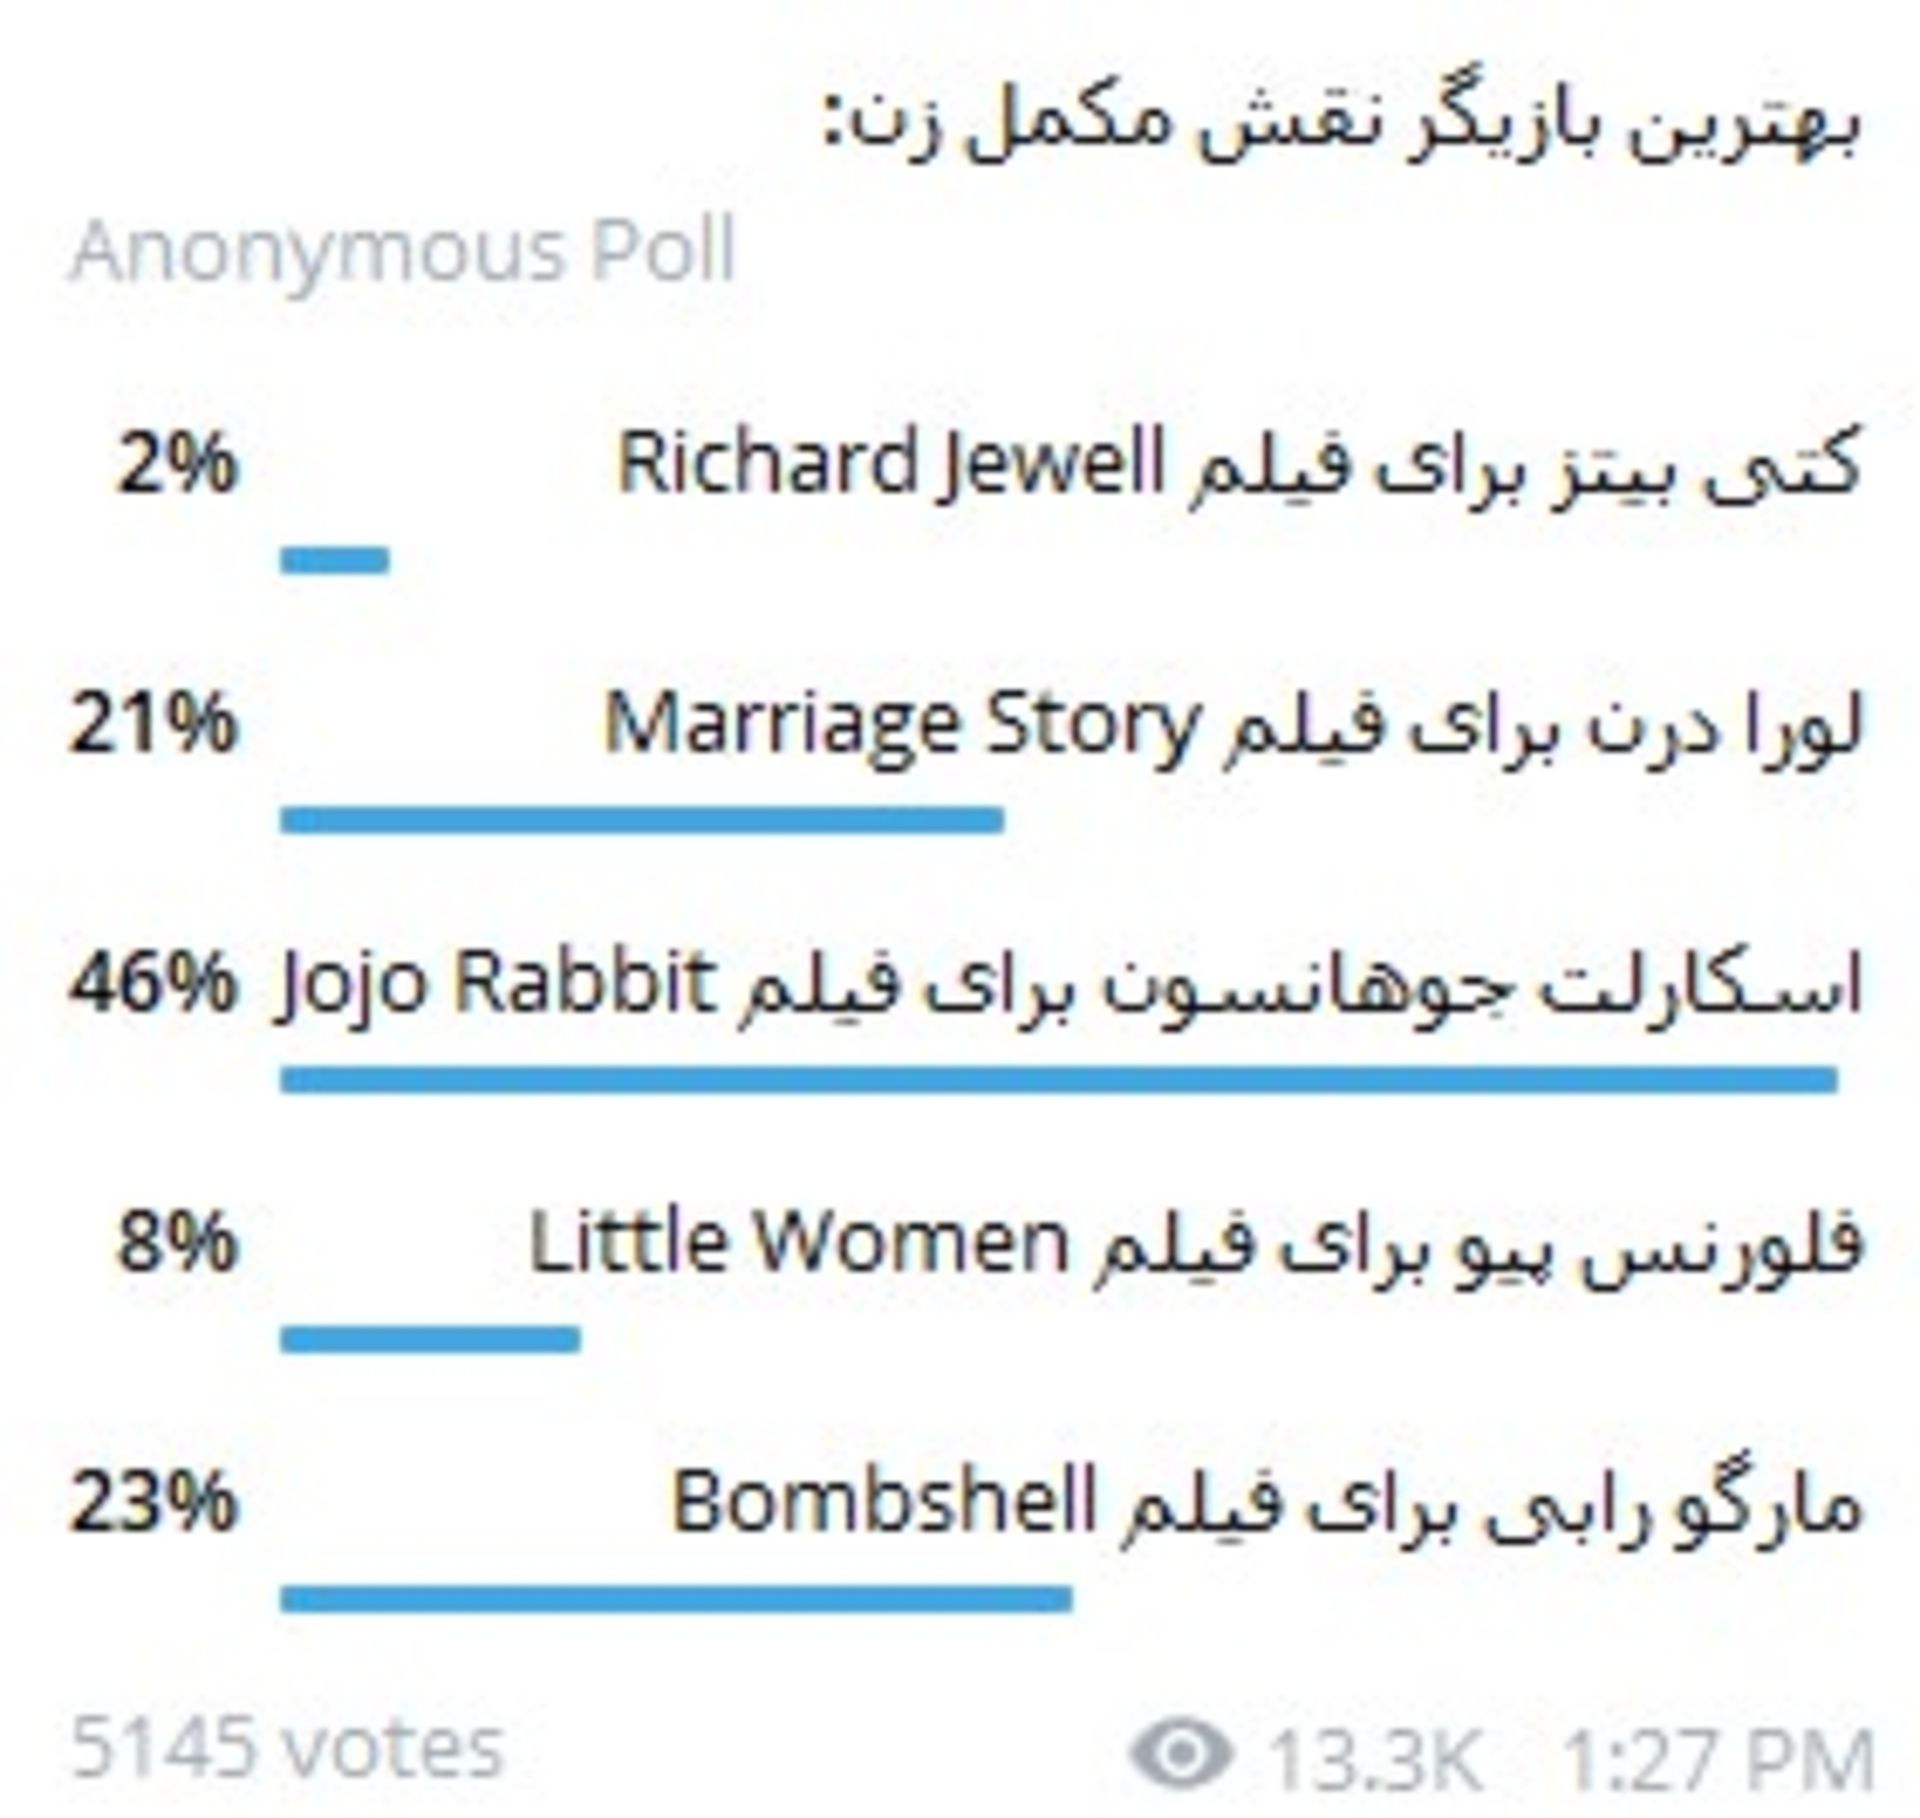Viewport: 1920px width, 1818px height.
Task: Click the 23% result percentage
Action: pyautogui.click(x=154, y=1504)
